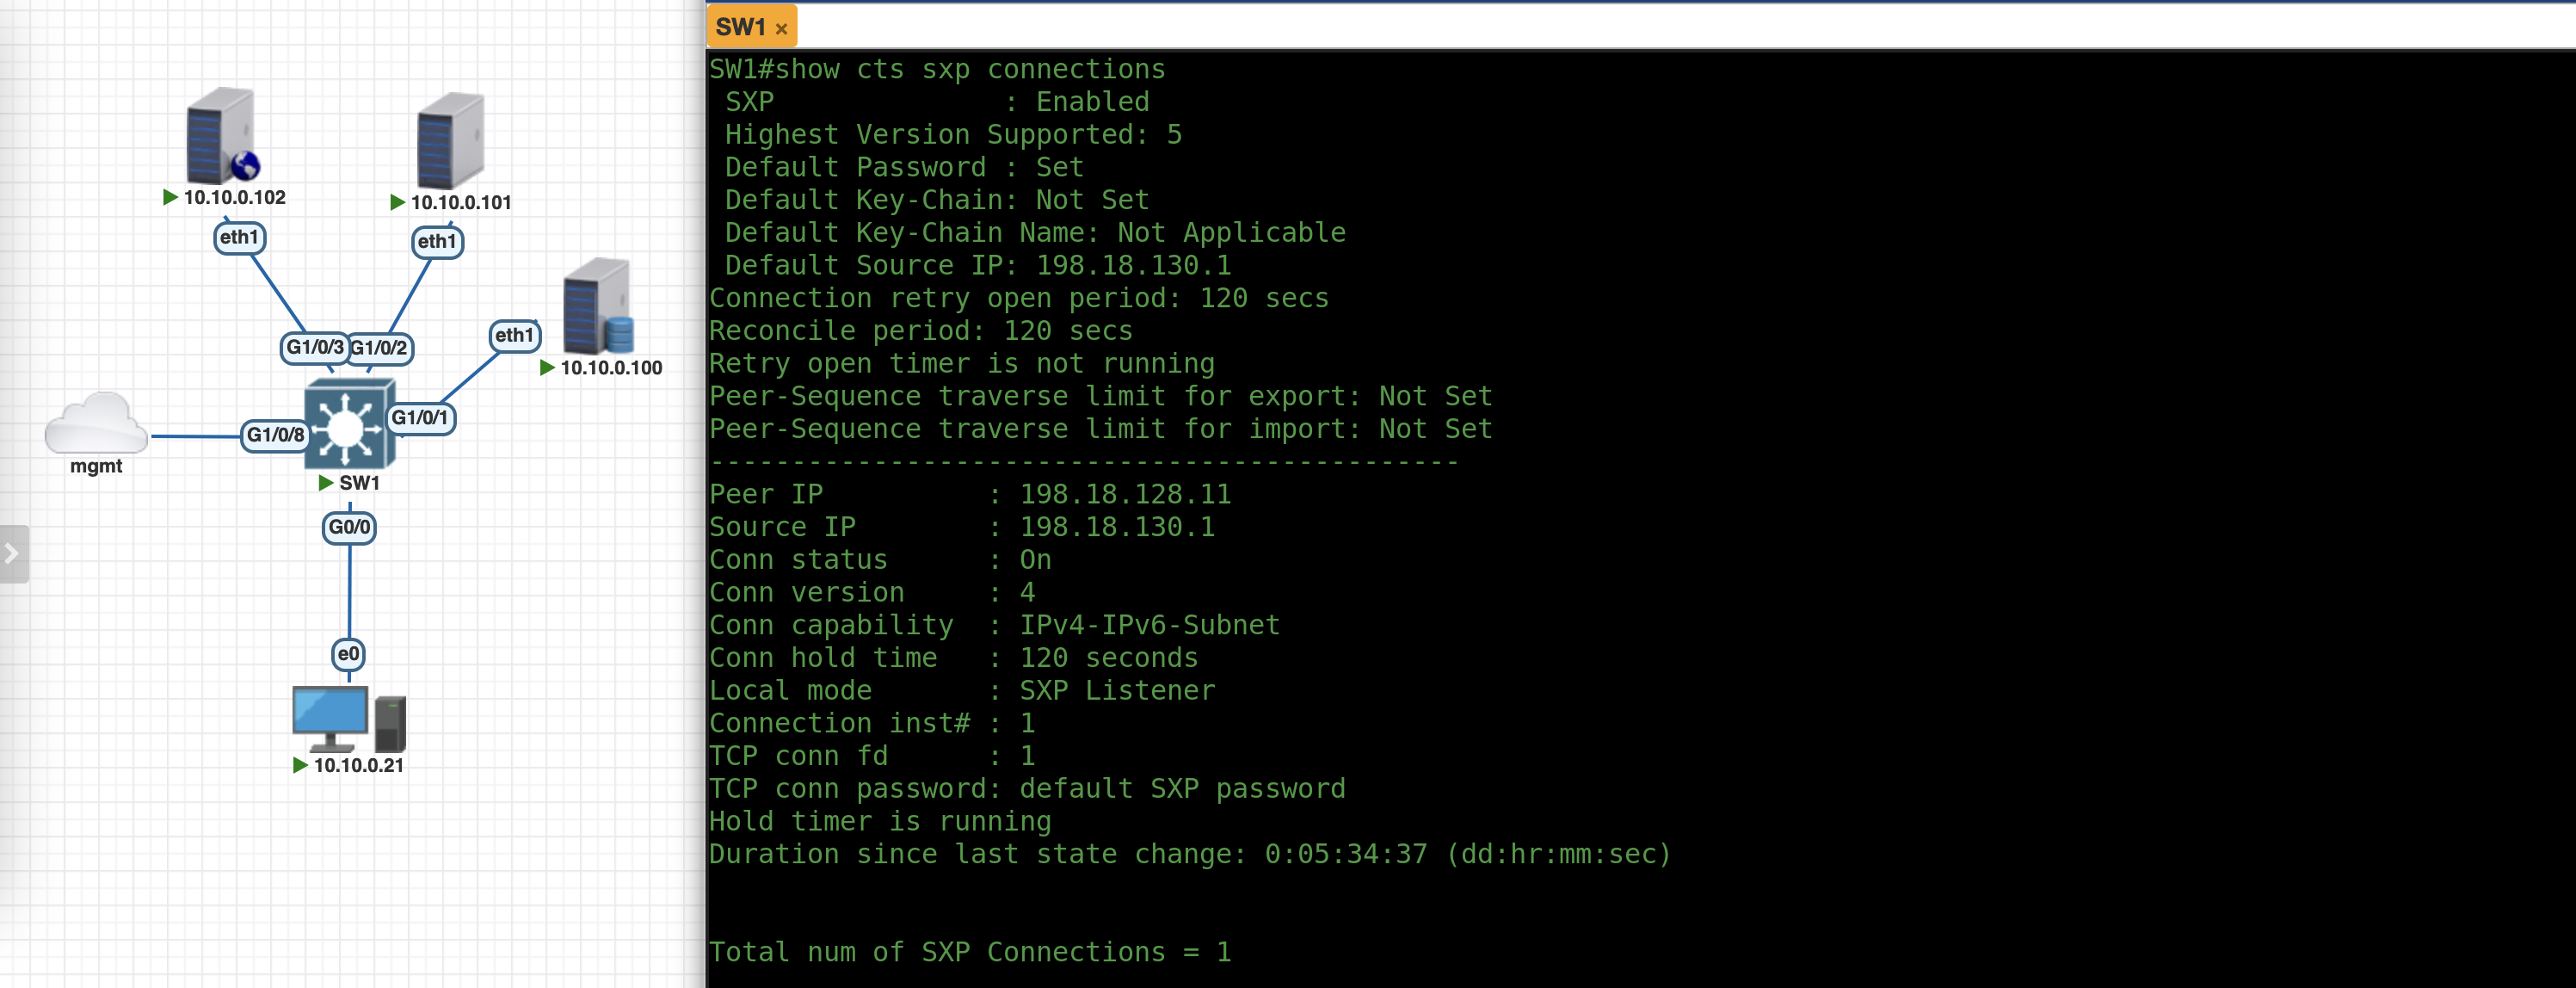Viewport: 2576px width, 988px height.
Task: Close the SW1 console tab
Action: point(782,29)
